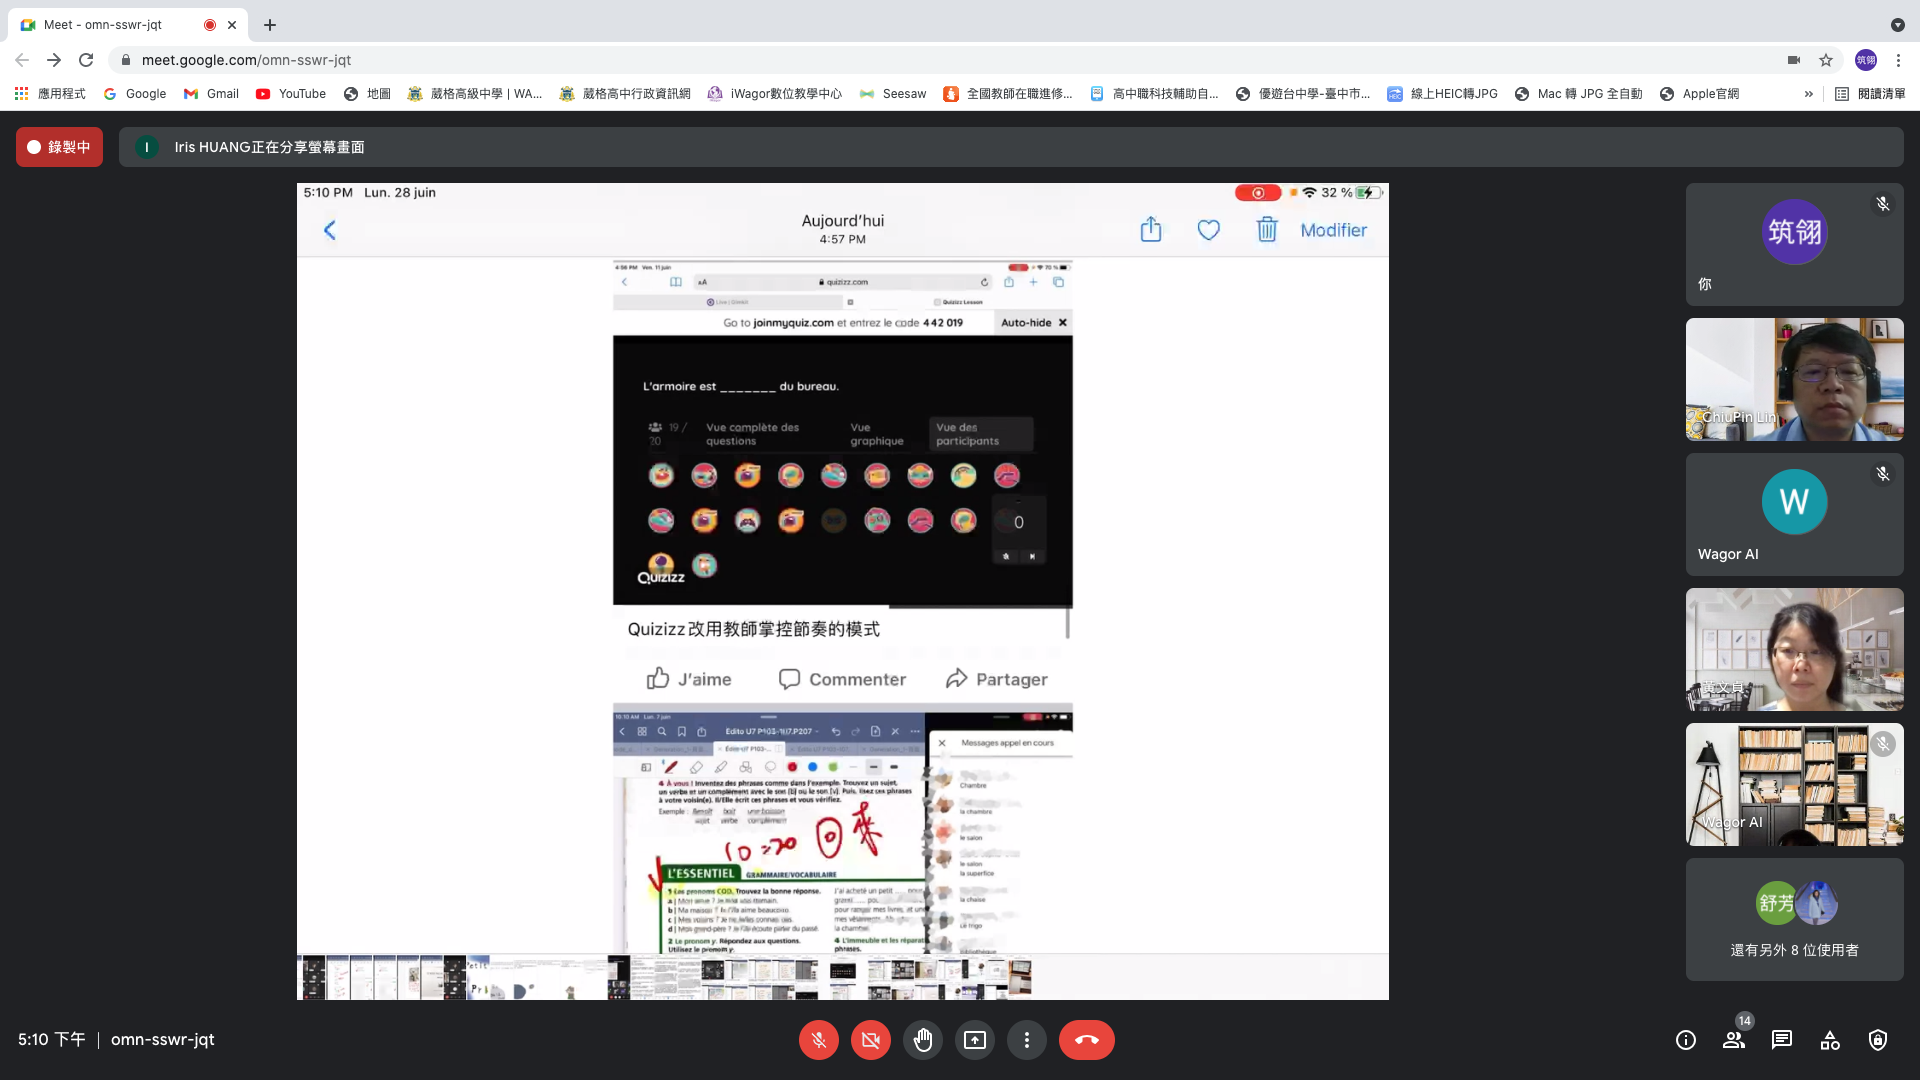Bookmark this page with star icon
The height and width of the screenshot is (1080, 1920).
(1826, 60)
